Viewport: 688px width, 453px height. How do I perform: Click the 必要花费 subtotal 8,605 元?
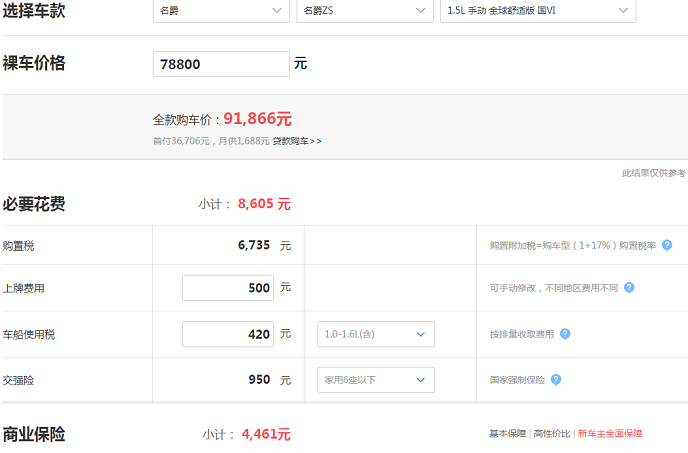pyautogui.click(x=264, y=204)
